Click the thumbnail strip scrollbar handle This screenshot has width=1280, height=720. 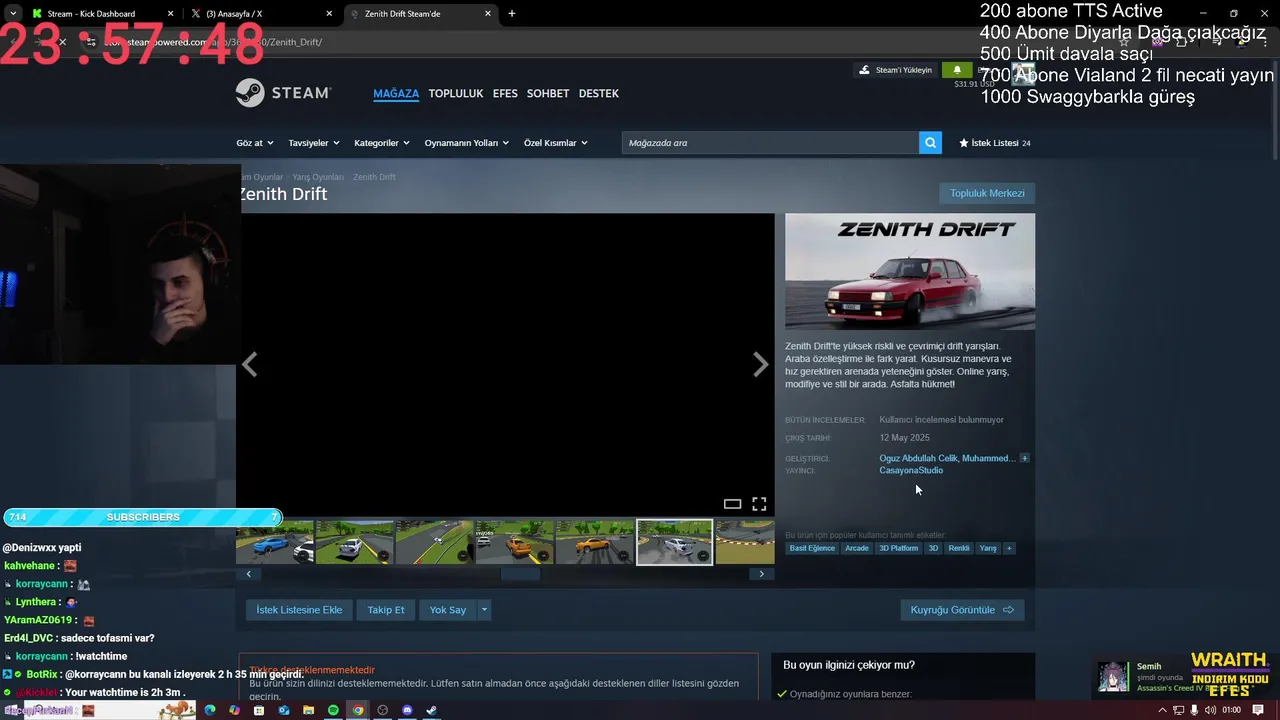tap(520, 574)
